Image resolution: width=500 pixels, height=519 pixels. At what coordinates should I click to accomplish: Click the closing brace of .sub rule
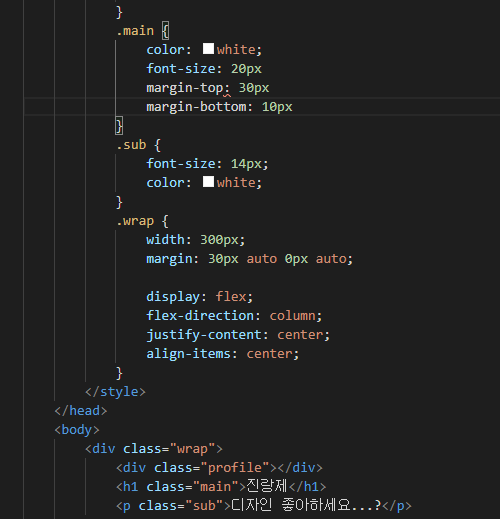point(119,202)
